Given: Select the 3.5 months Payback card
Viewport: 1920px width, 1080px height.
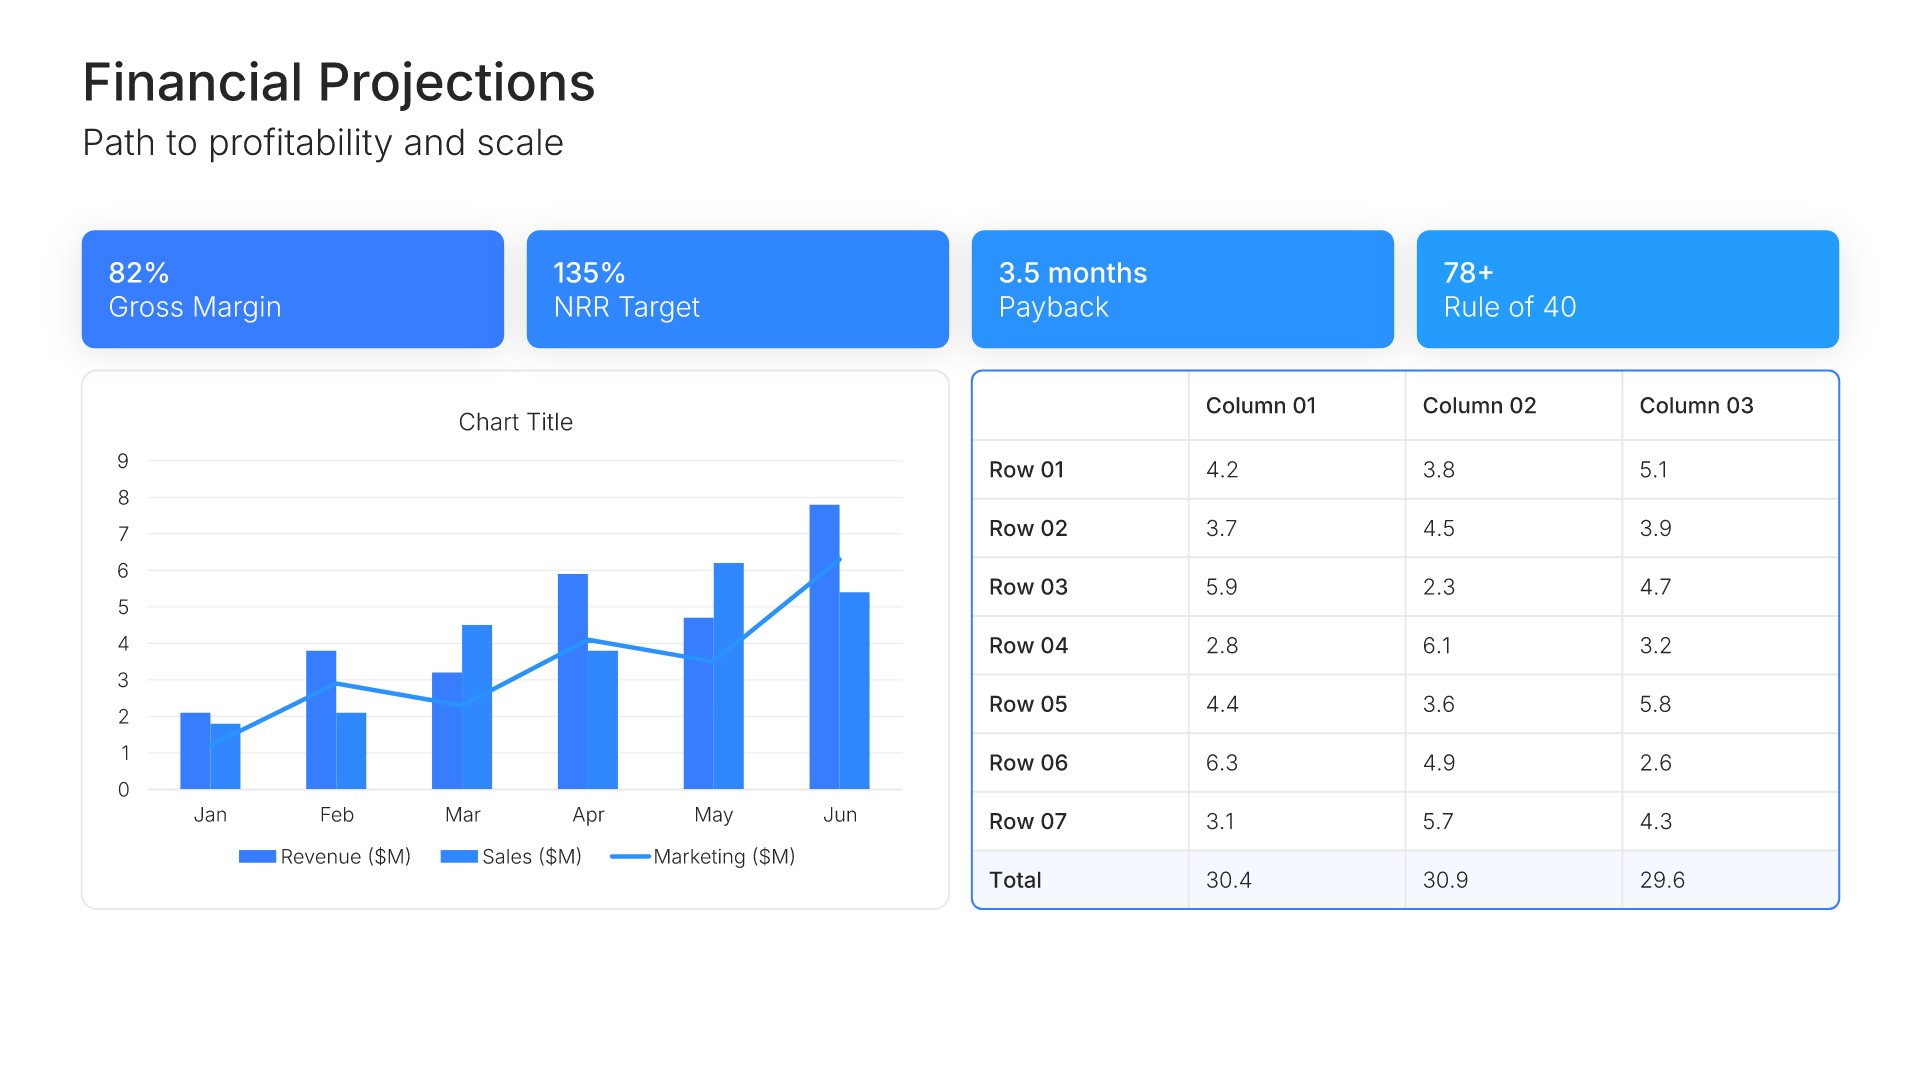Looking at the screenshot, I should 1182,289.
